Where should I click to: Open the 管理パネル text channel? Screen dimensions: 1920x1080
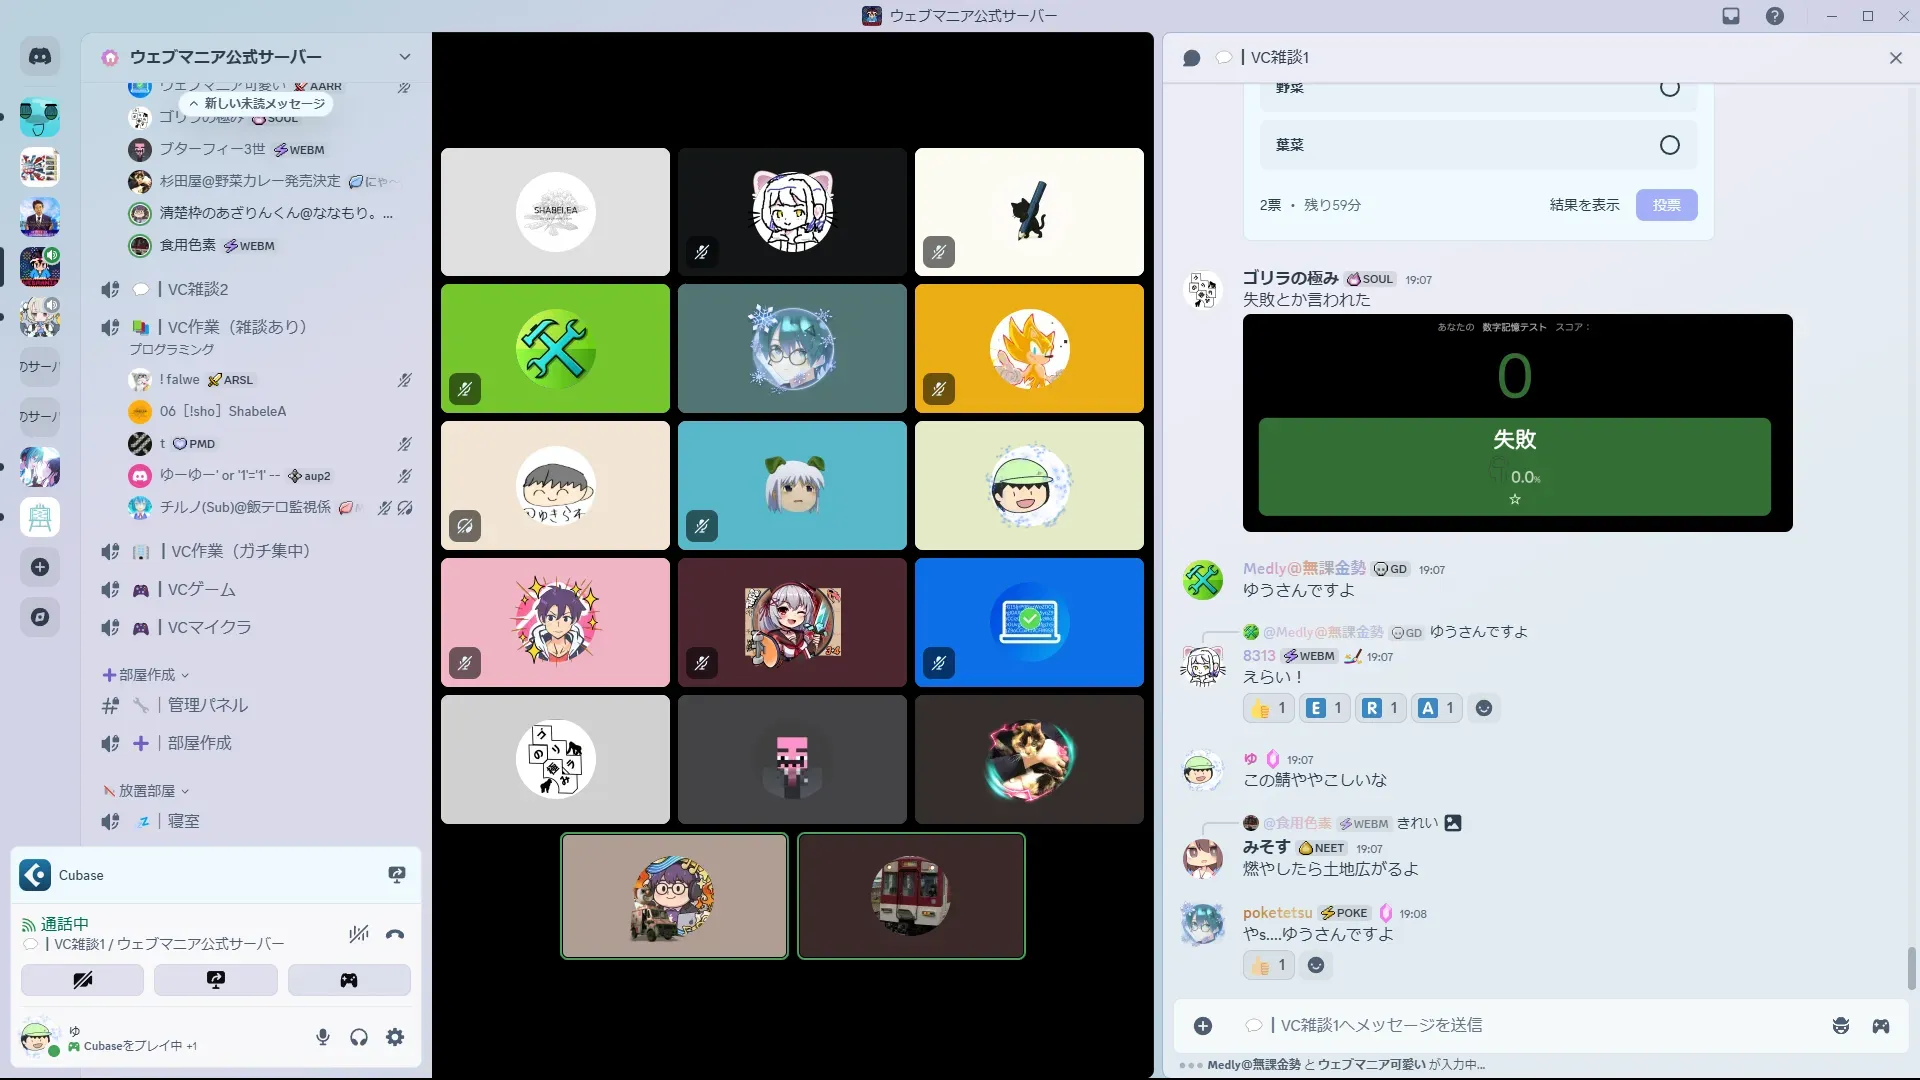207,705
